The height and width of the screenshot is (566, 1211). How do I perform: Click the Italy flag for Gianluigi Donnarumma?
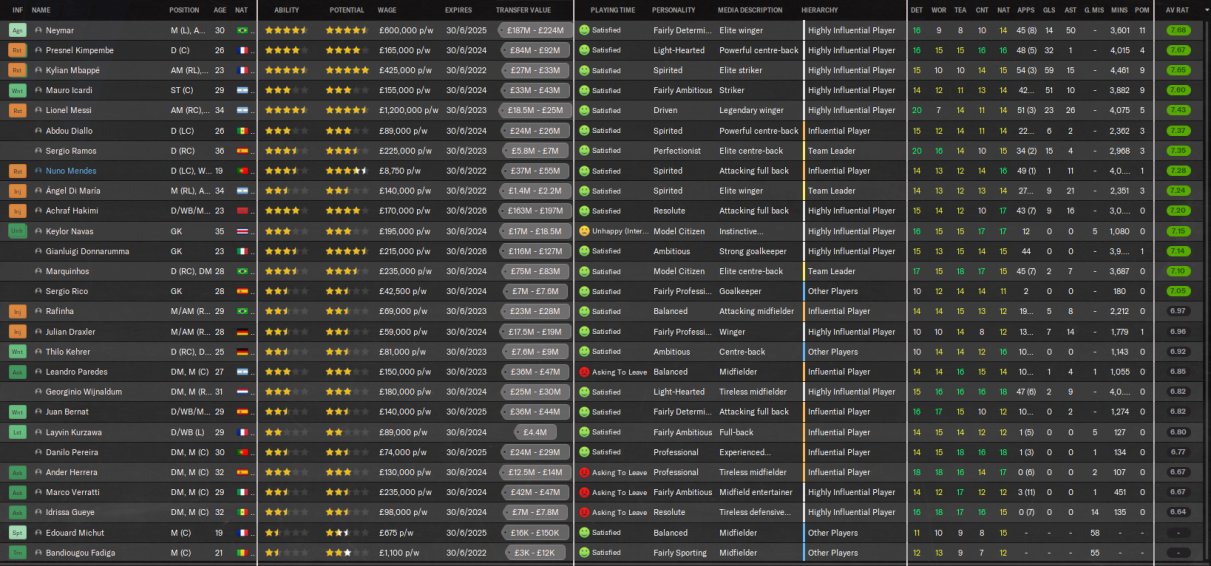(241, 251)
